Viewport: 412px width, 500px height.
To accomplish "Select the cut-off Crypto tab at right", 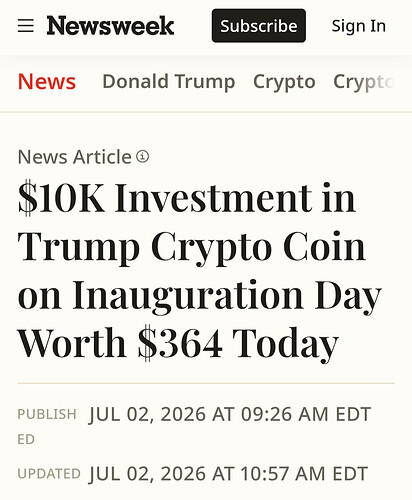I will click(364, 82).
